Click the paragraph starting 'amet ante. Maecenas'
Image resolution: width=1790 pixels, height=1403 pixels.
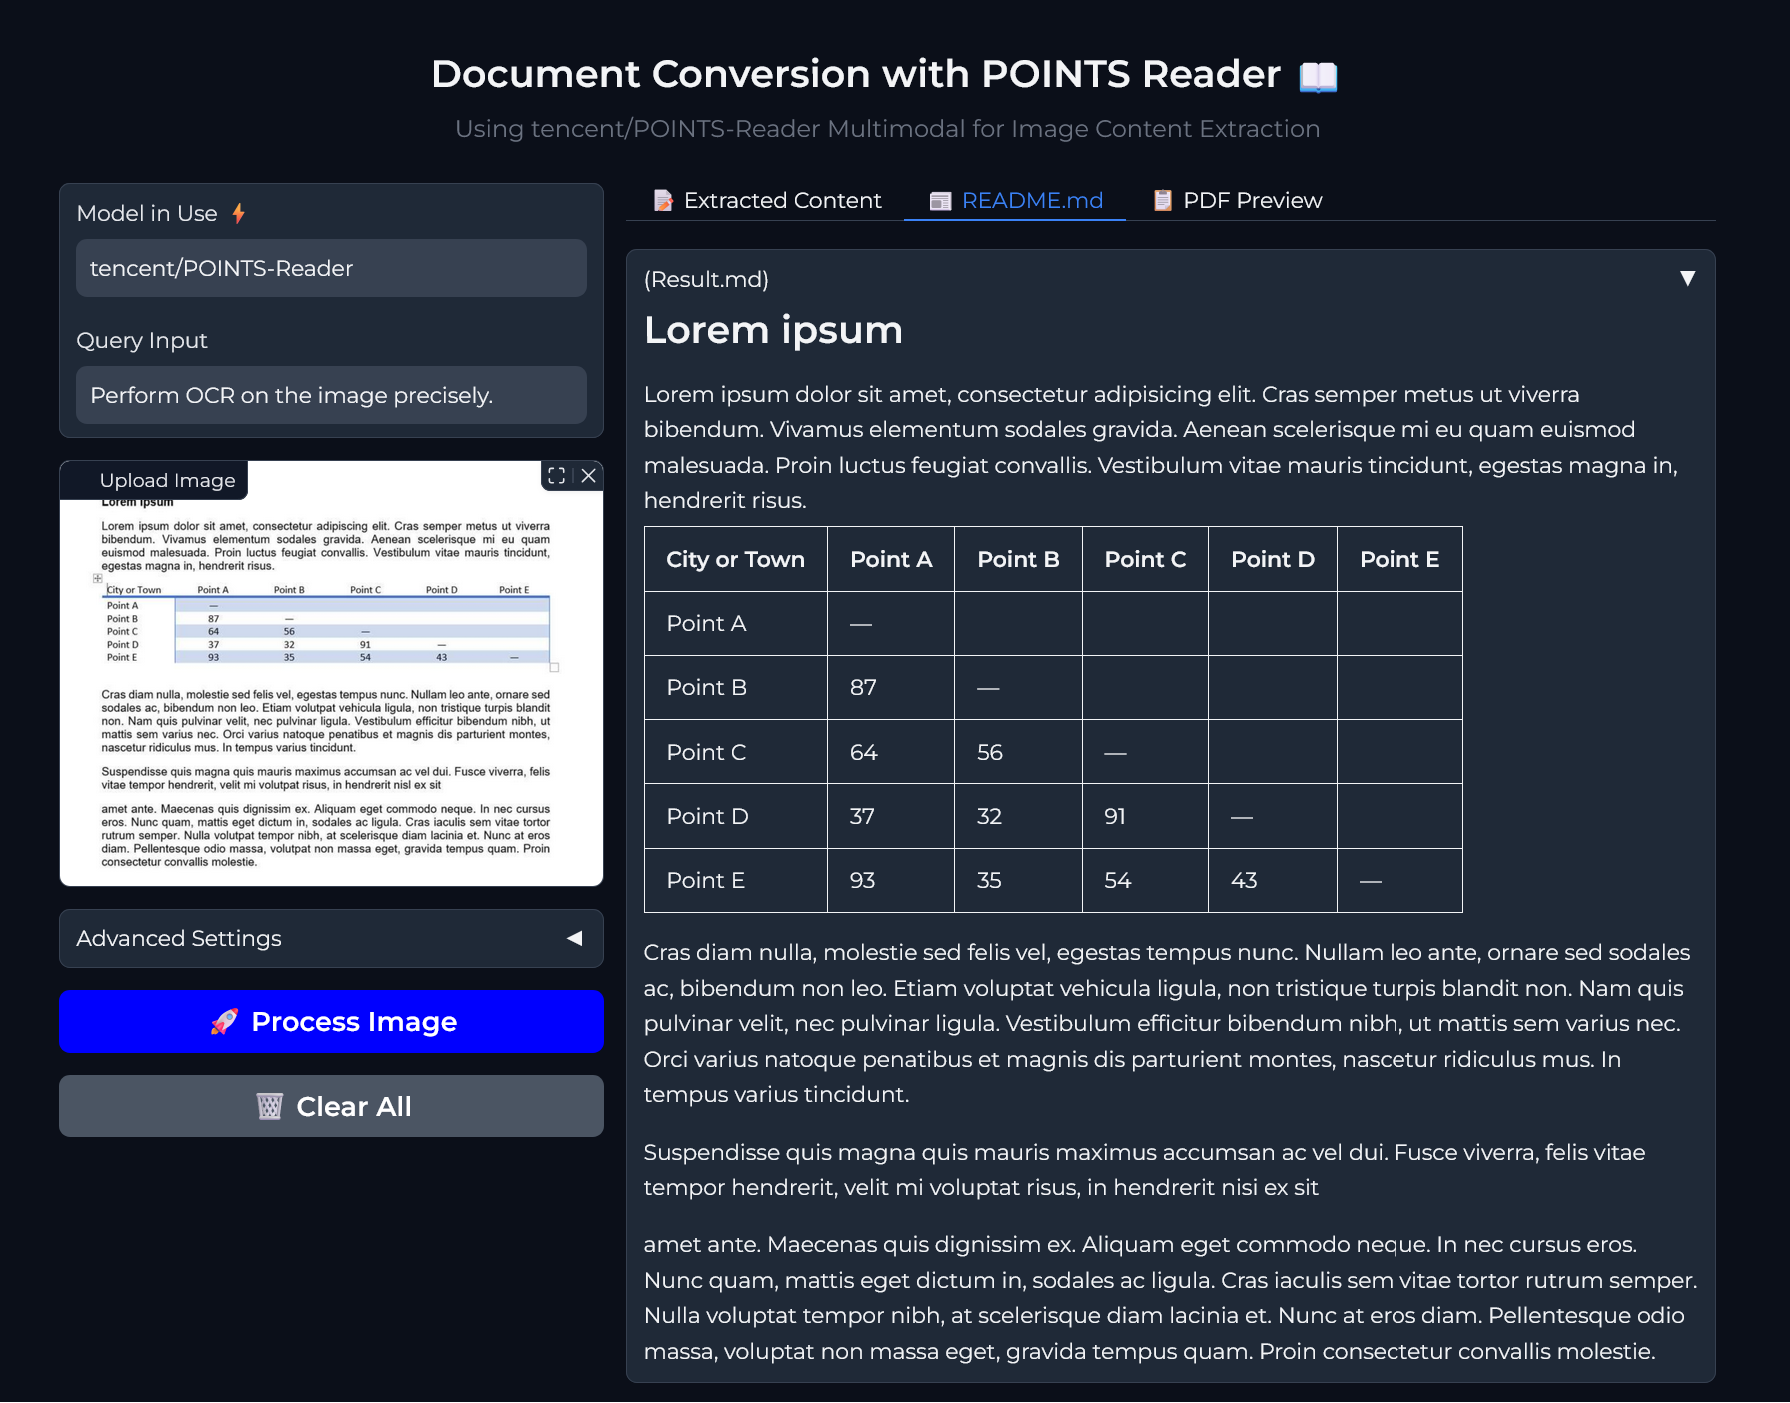(1170, 1298)
